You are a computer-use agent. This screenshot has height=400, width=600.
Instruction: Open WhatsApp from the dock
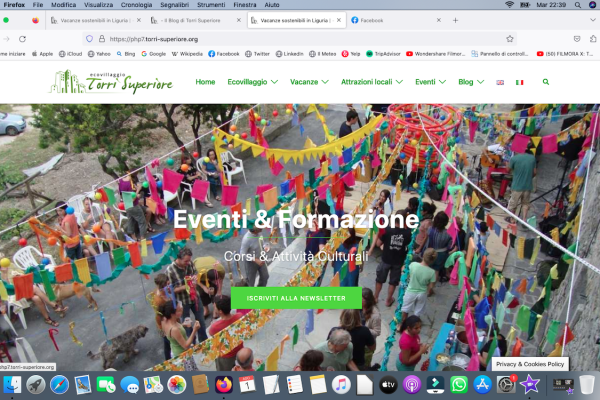click(459, 384)
